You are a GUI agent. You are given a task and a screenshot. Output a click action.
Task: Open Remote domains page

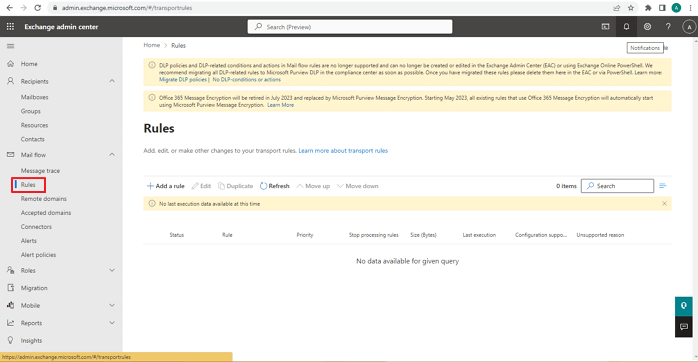(x=44, y=199)
